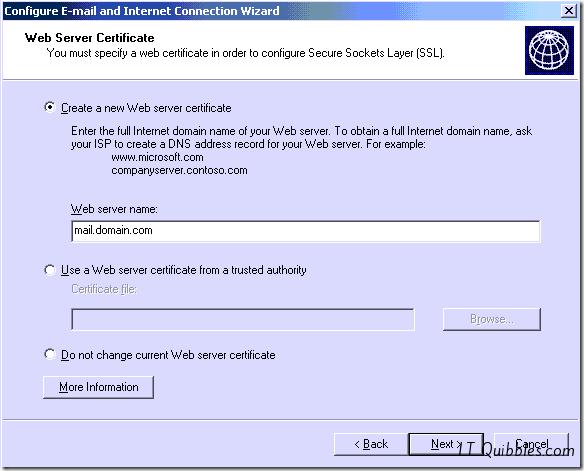
Task: Click the example text www.microsoft.com
Action: click(157, 157)
